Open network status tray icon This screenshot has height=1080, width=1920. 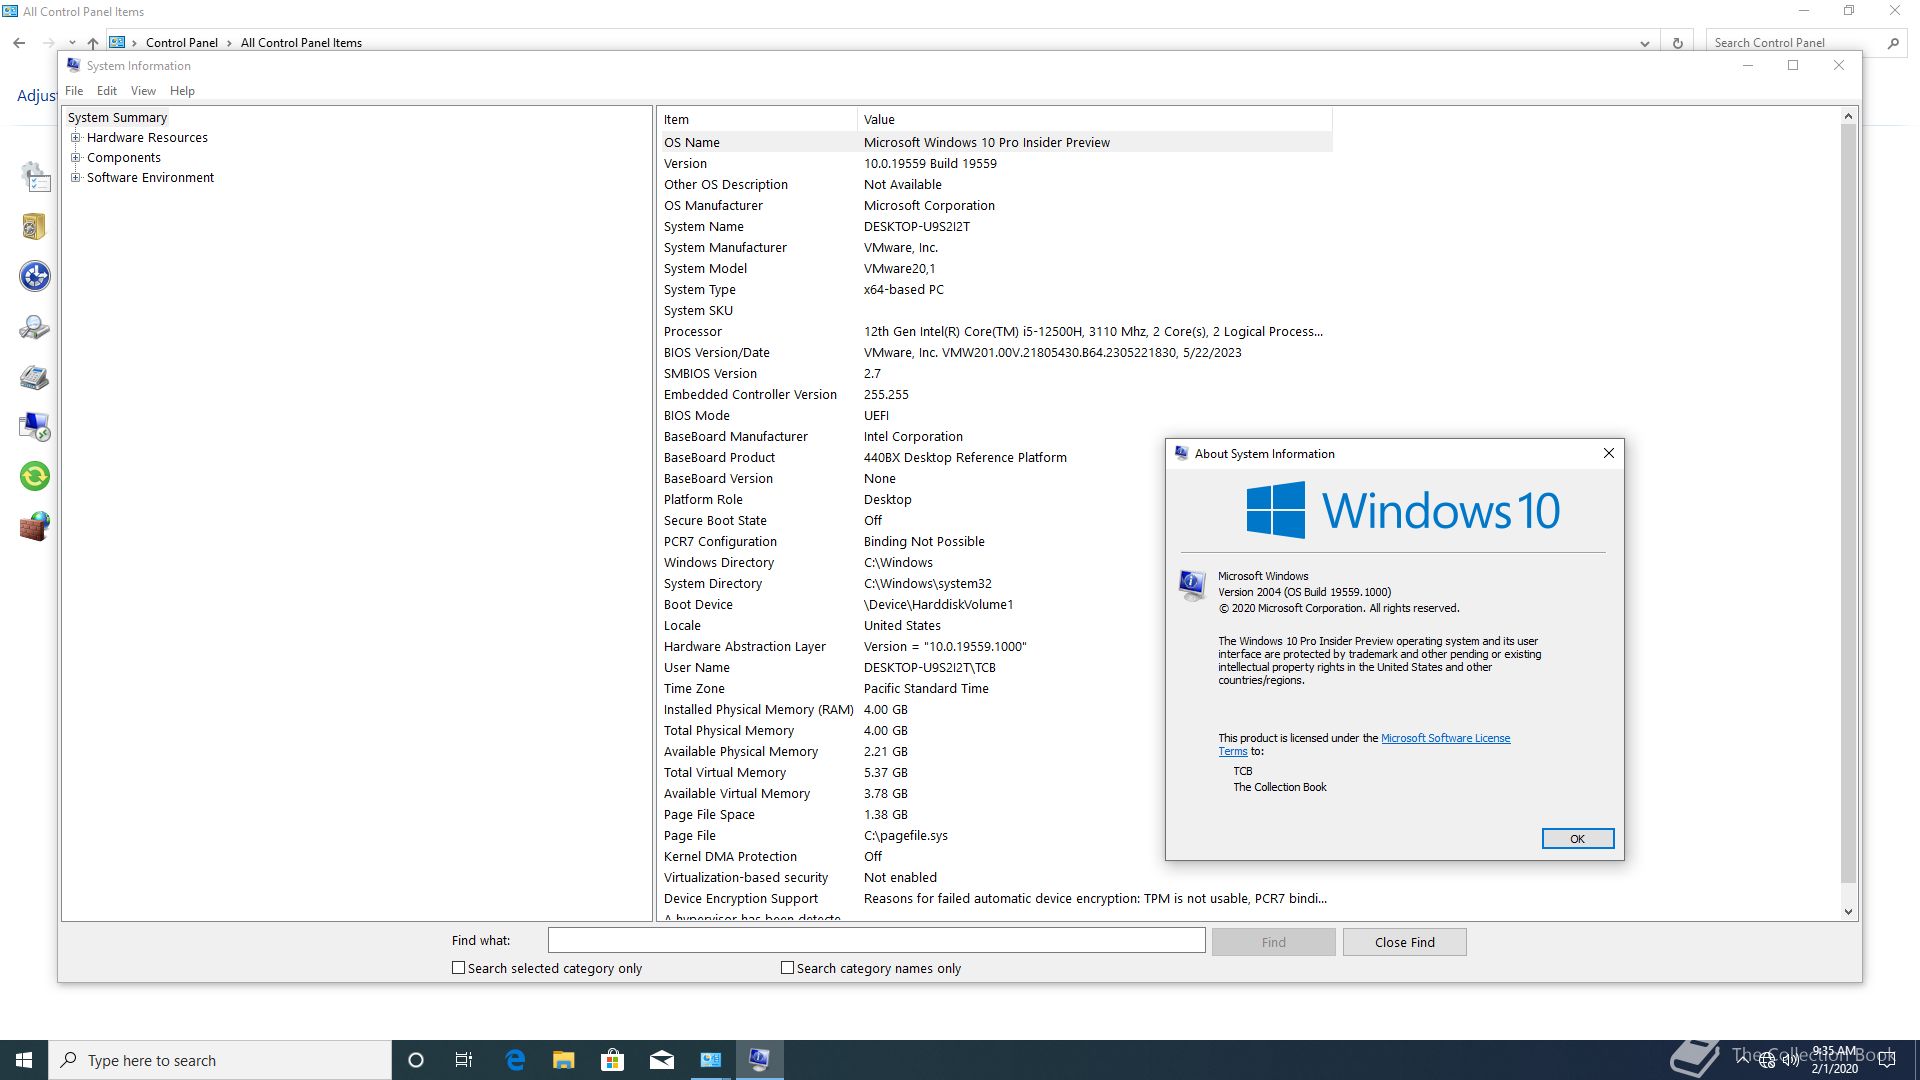[x=1766, y=1060]
